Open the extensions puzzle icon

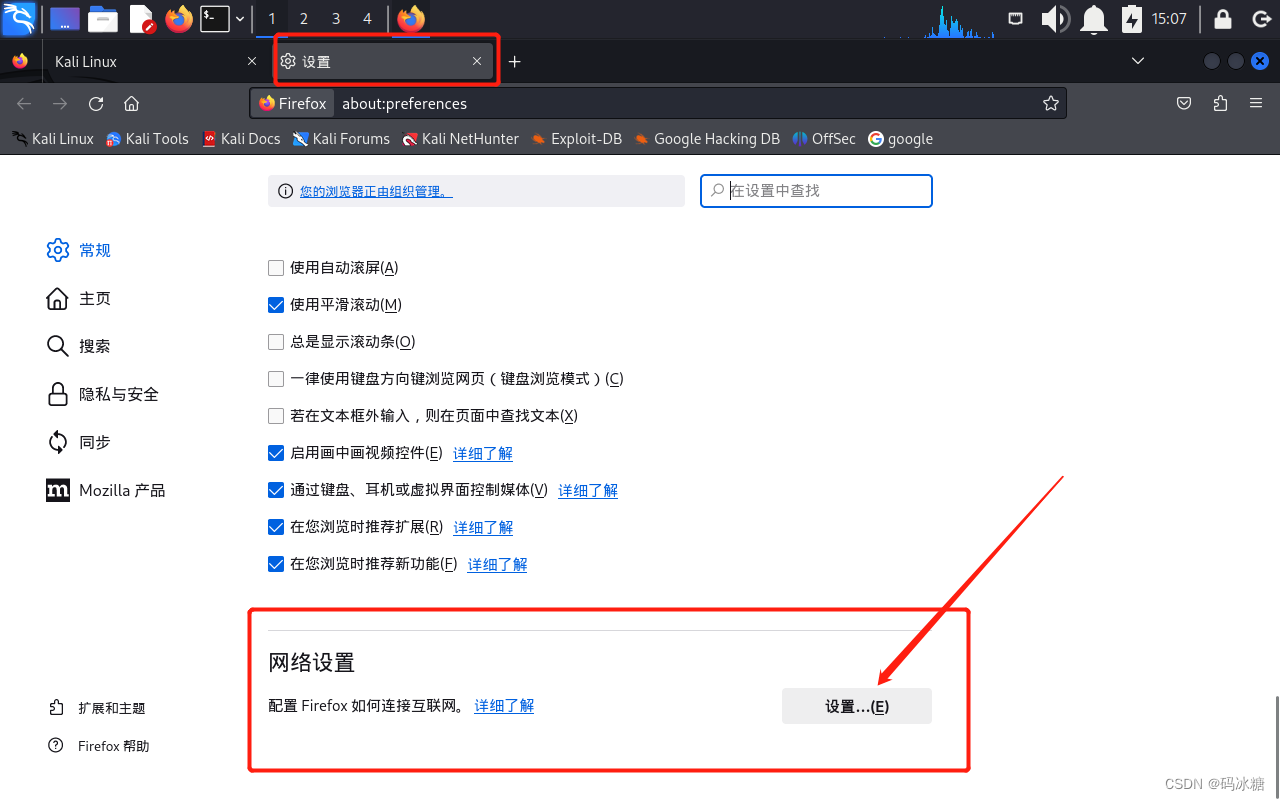pyautogui.click(x=1220, y=103)
